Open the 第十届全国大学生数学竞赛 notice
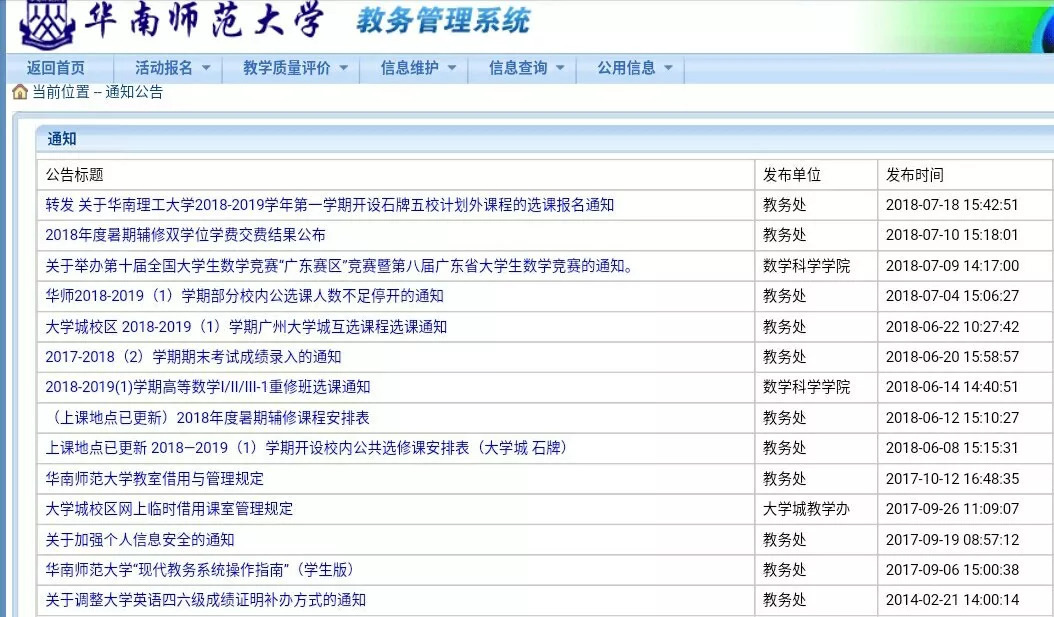 [339, 266]
